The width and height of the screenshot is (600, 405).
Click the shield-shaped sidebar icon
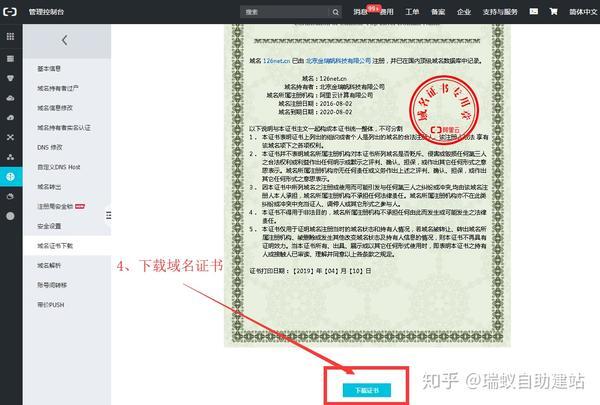tap(10, 78)
